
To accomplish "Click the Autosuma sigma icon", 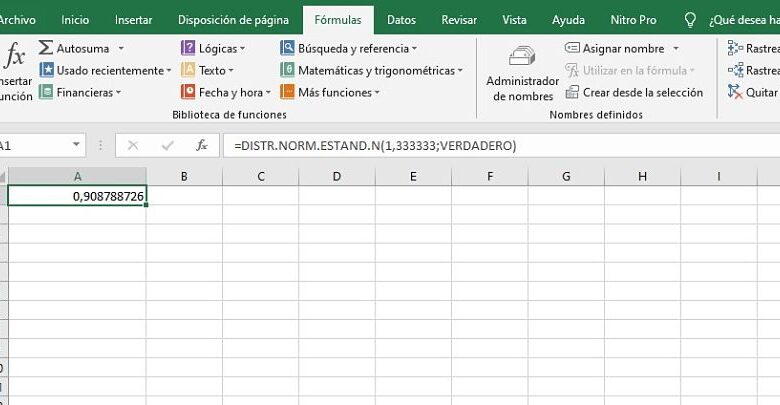I will pos(46,48).
